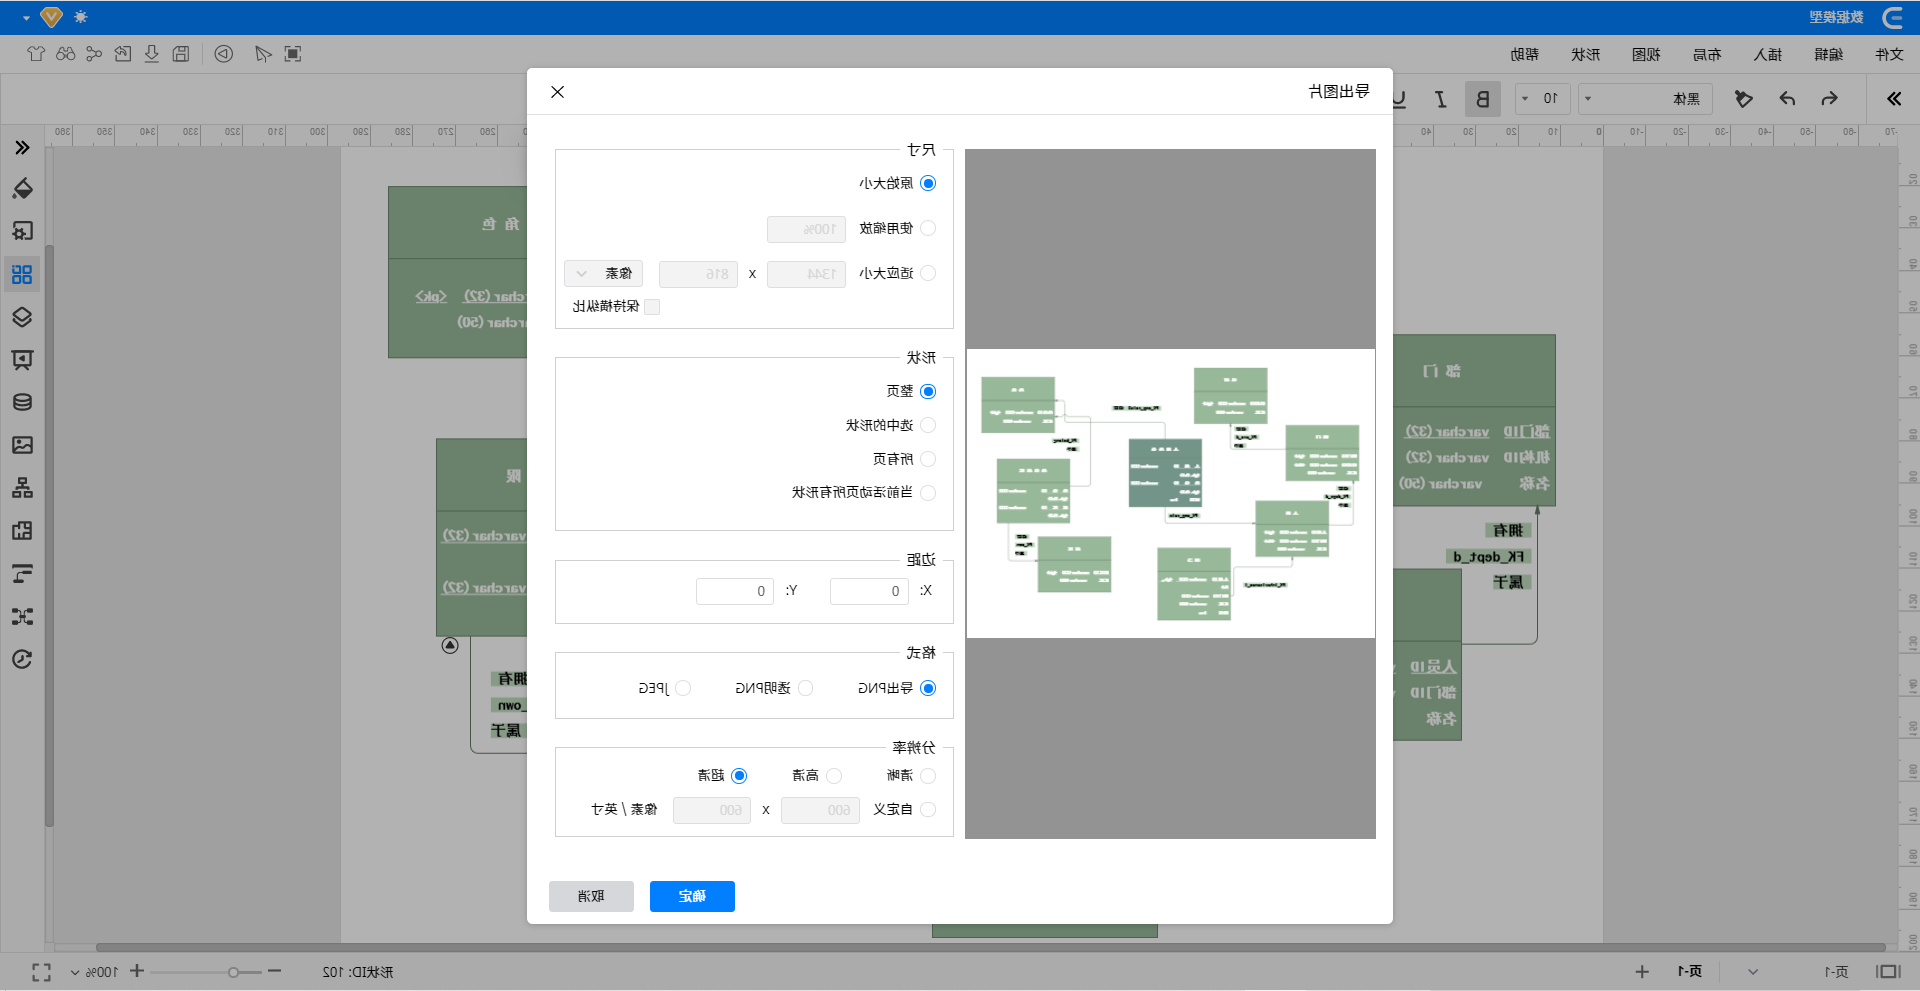The width and height of the screenshot is (1920, 991).
Task: Collapse panel with the double chevron near font box
Action: (x=1894, y=99)
